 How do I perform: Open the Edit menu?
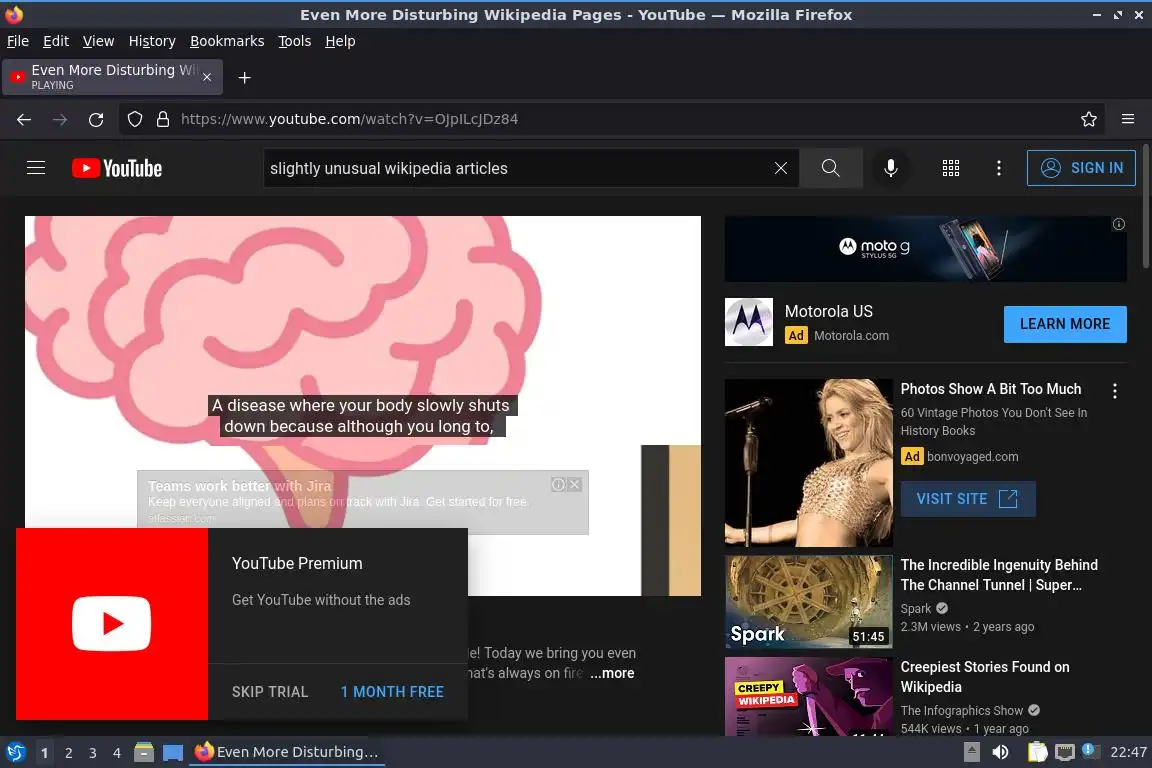(56, 41)
